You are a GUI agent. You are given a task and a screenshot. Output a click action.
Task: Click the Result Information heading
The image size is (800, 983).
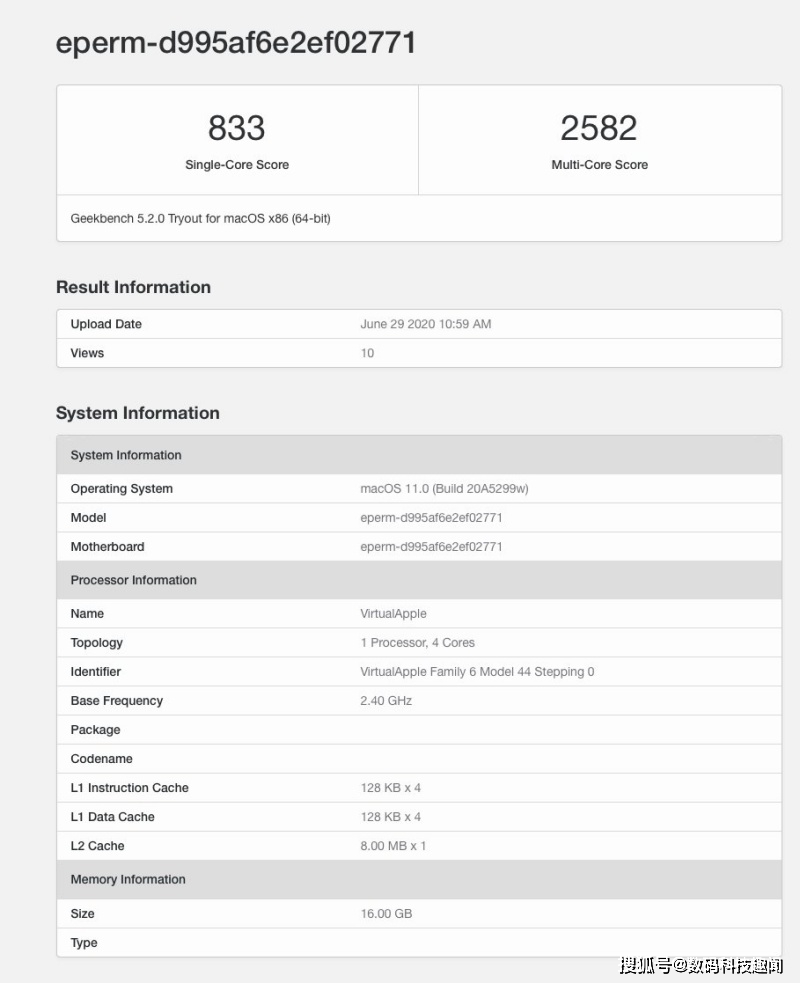[134, 287]
